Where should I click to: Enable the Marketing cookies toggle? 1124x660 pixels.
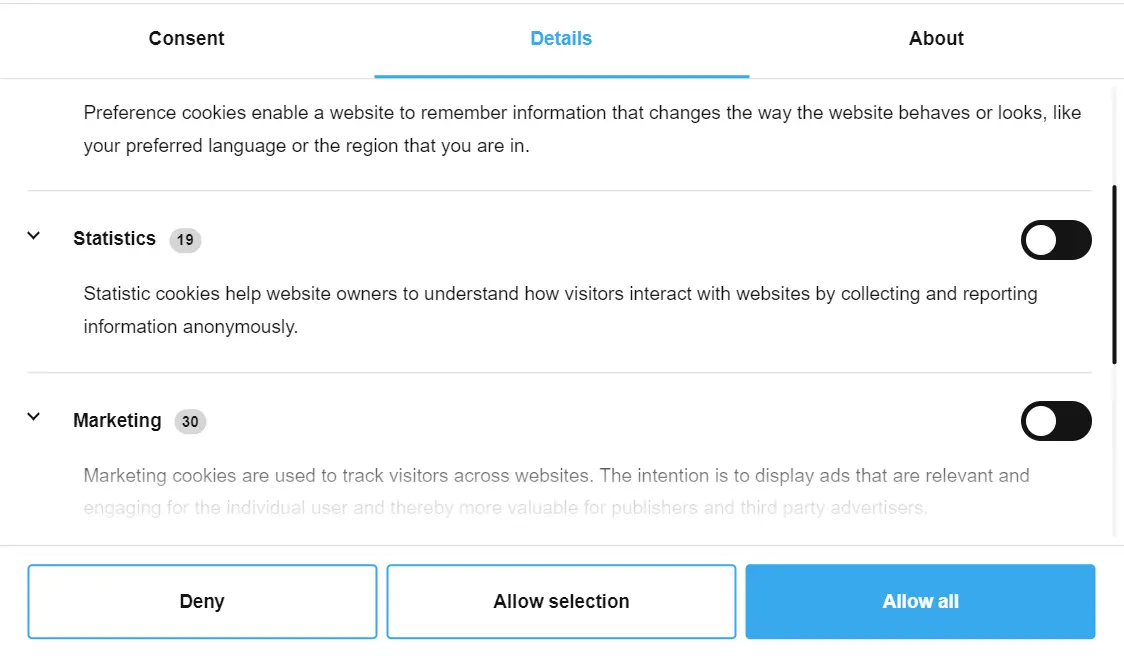coord(1056,421)
